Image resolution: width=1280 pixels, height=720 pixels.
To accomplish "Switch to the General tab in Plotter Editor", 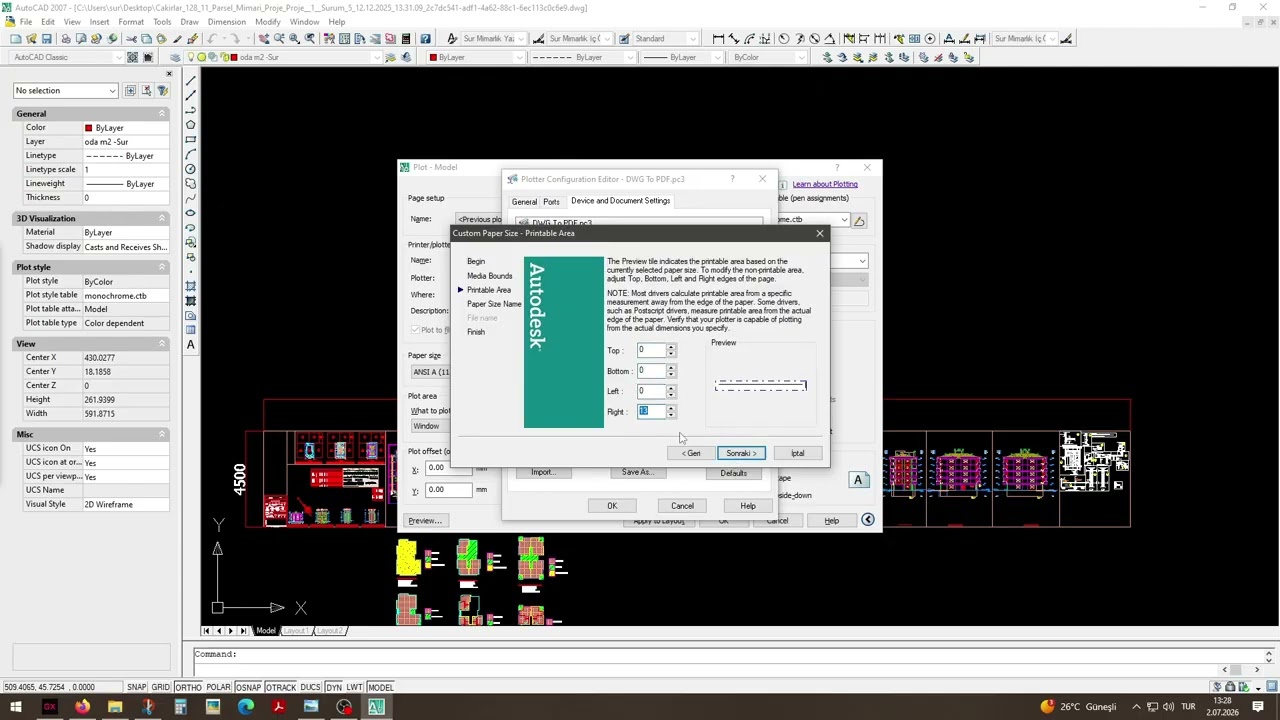I will coord(524,202).
